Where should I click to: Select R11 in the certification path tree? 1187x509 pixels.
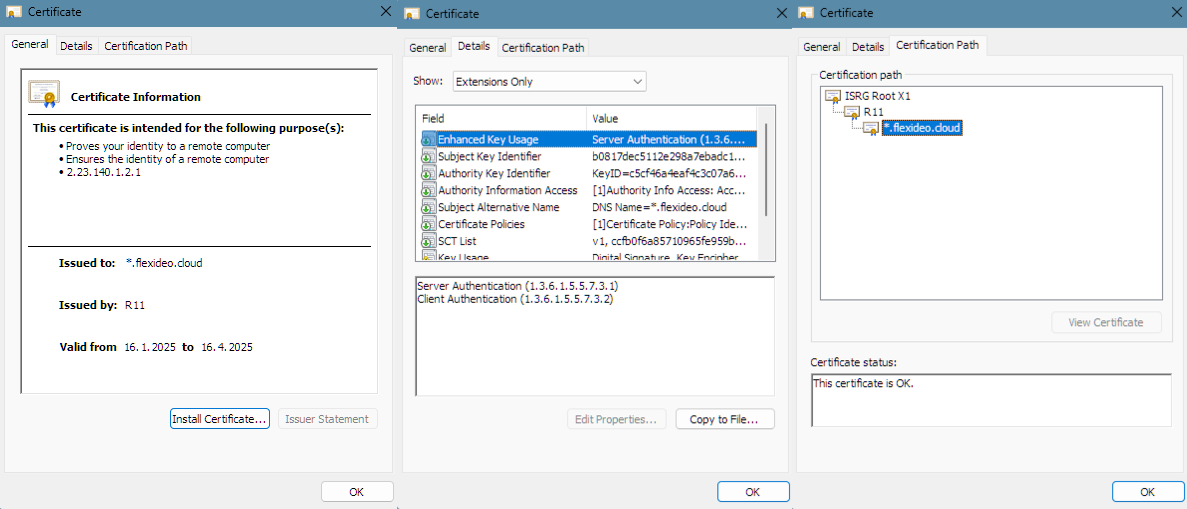tap(873, 112)
